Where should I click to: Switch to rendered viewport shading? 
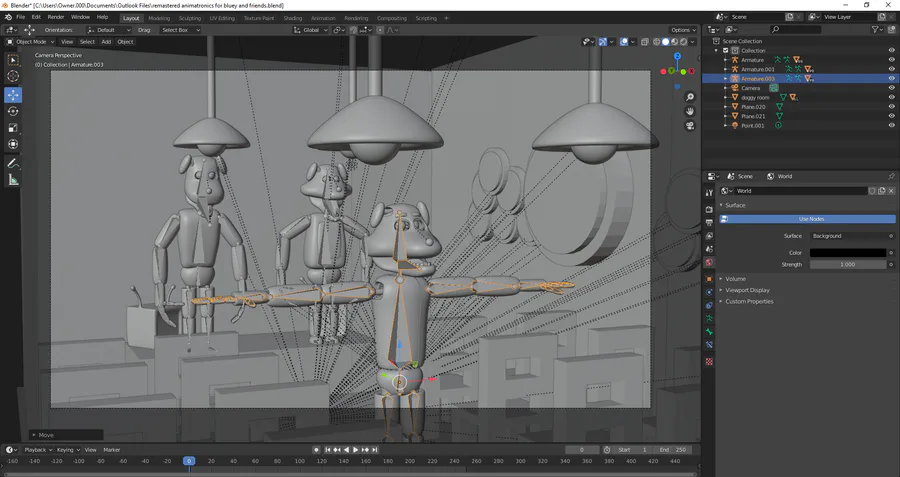[684, 42]
